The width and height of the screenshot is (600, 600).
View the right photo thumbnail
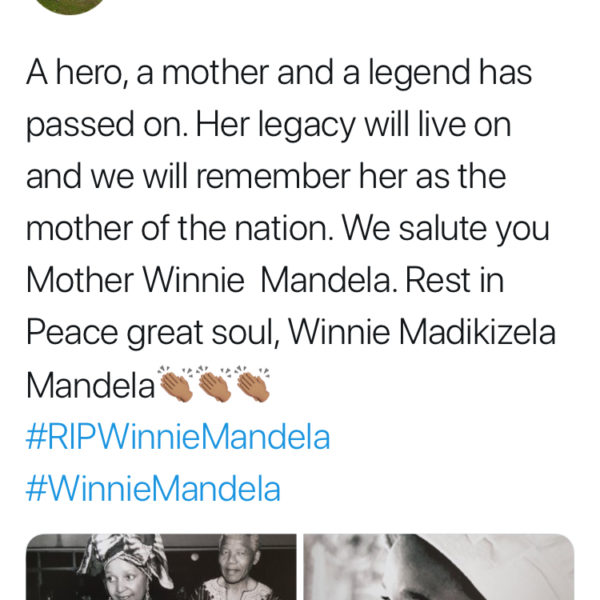tap(439, 567)
